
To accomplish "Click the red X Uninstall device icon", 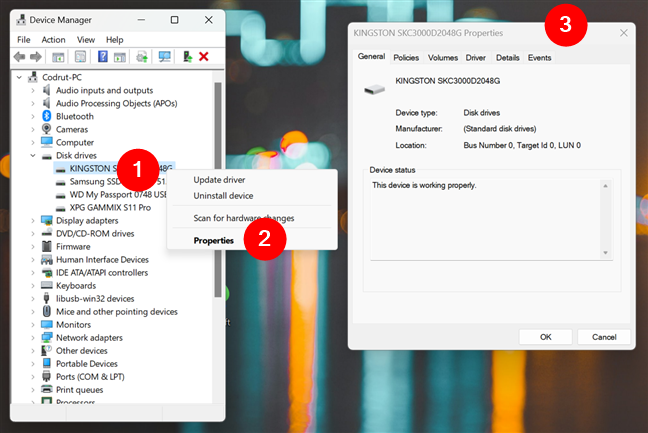I will pyautogui.click(x=204, y=57).
